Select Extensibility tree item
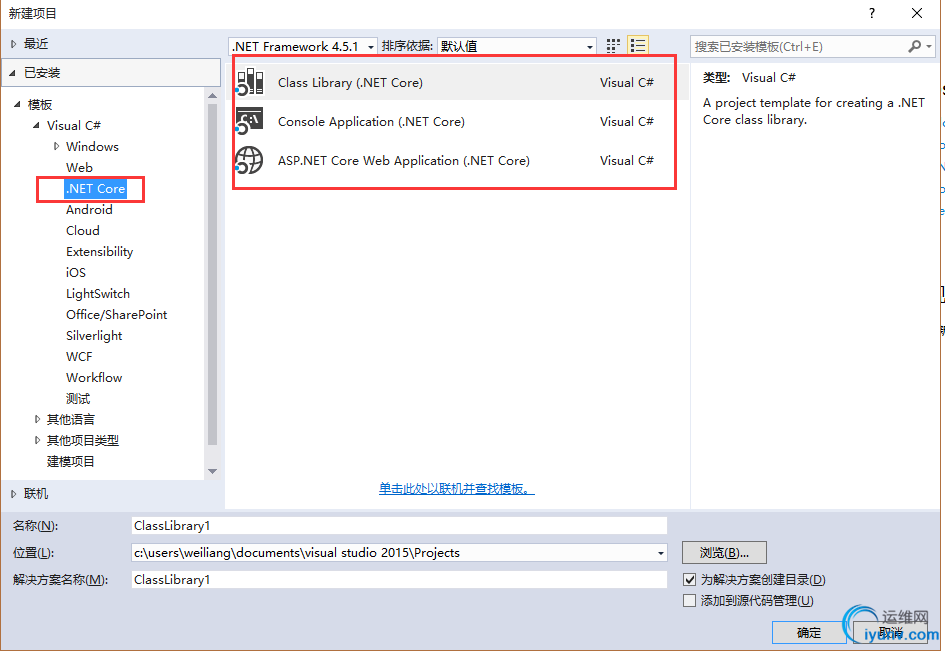Screen dimensions: 945x651 point(99,252)
